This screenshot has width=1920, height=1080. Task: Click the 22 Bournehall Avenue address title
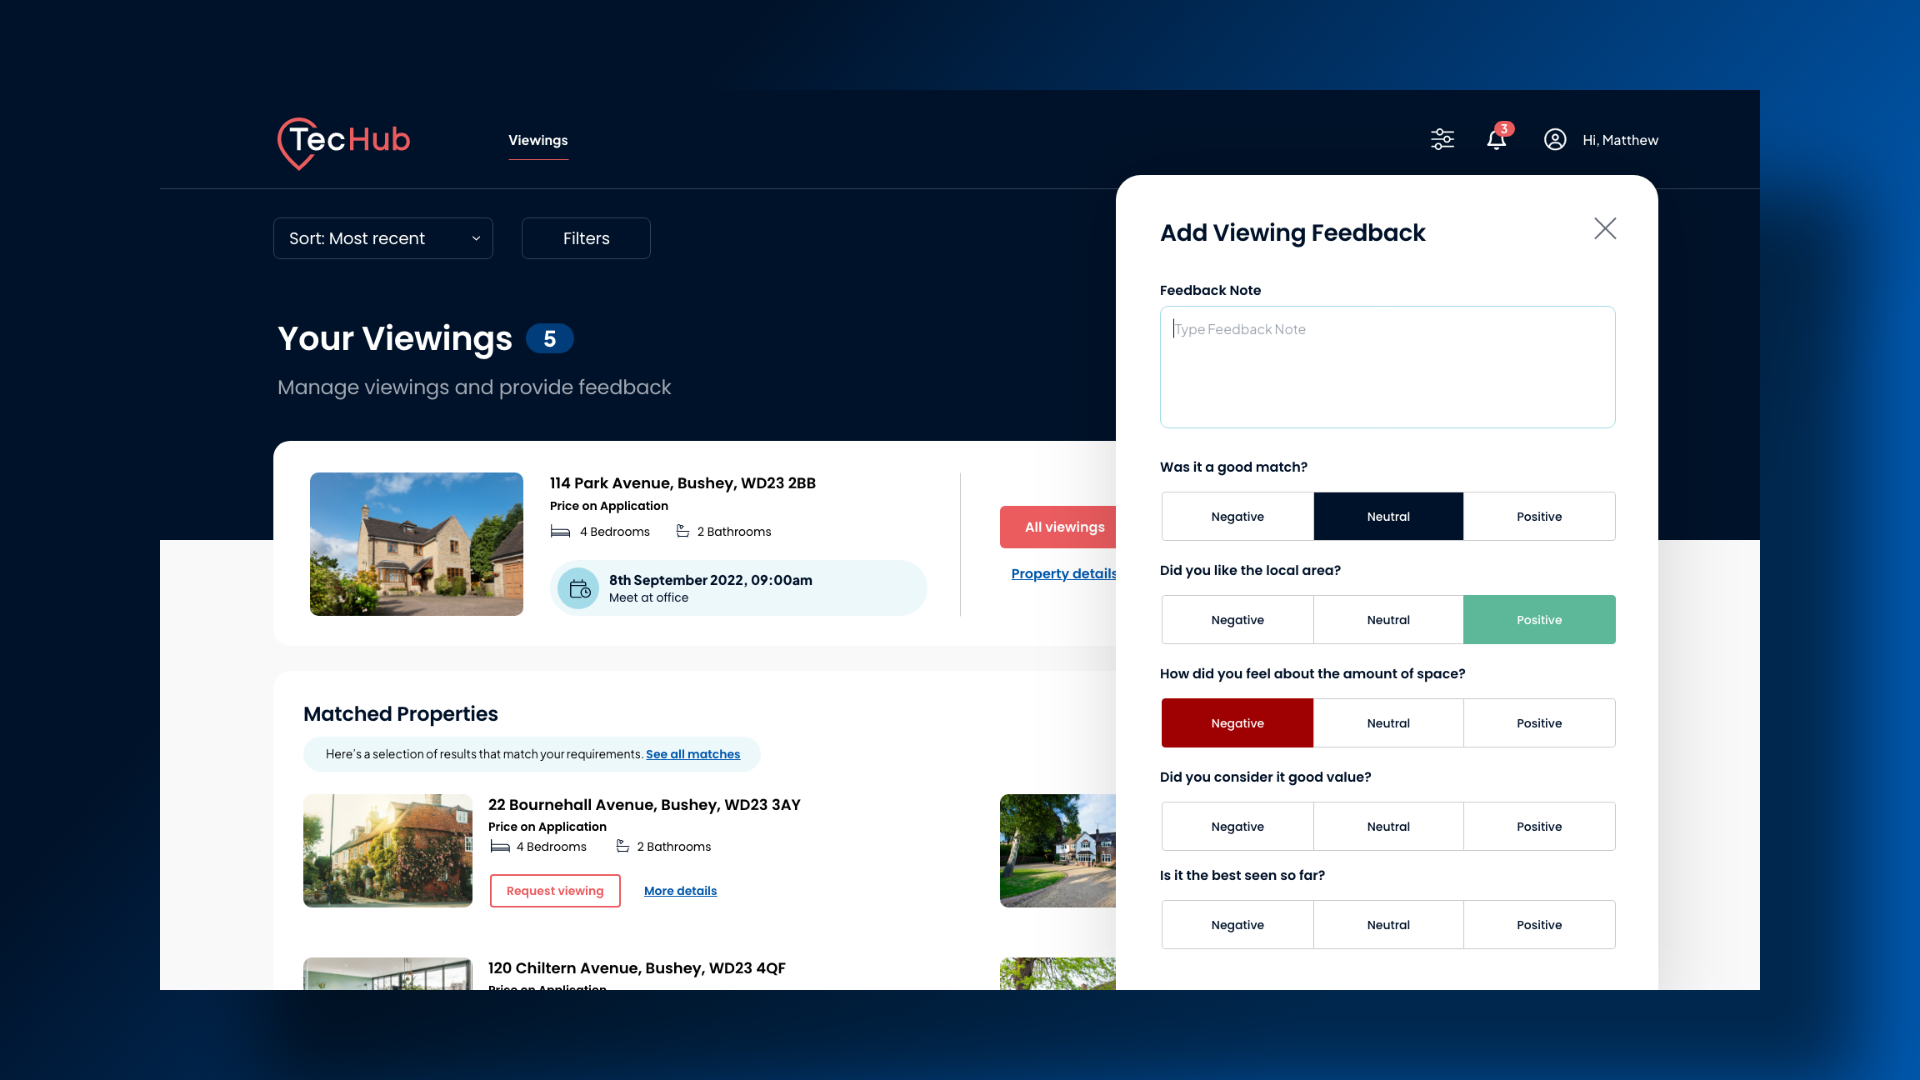pyautogui.click(x=644, y=805)
